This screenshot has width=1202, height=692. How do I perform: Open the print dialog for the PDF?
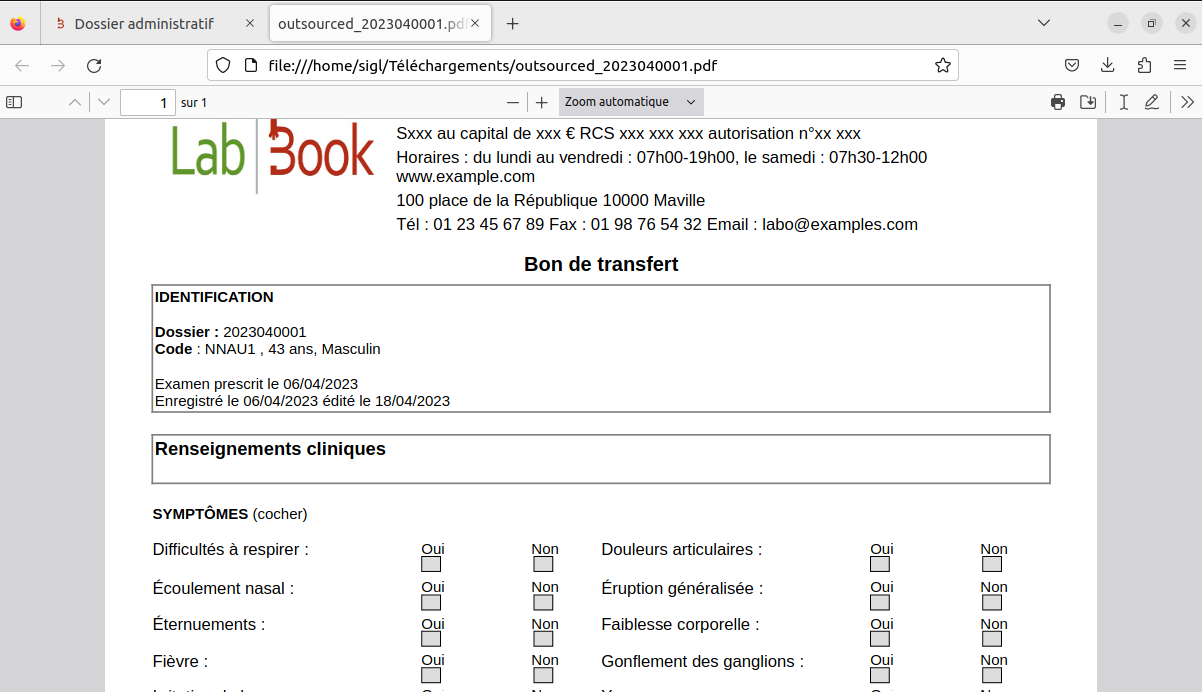(1058, 101)
